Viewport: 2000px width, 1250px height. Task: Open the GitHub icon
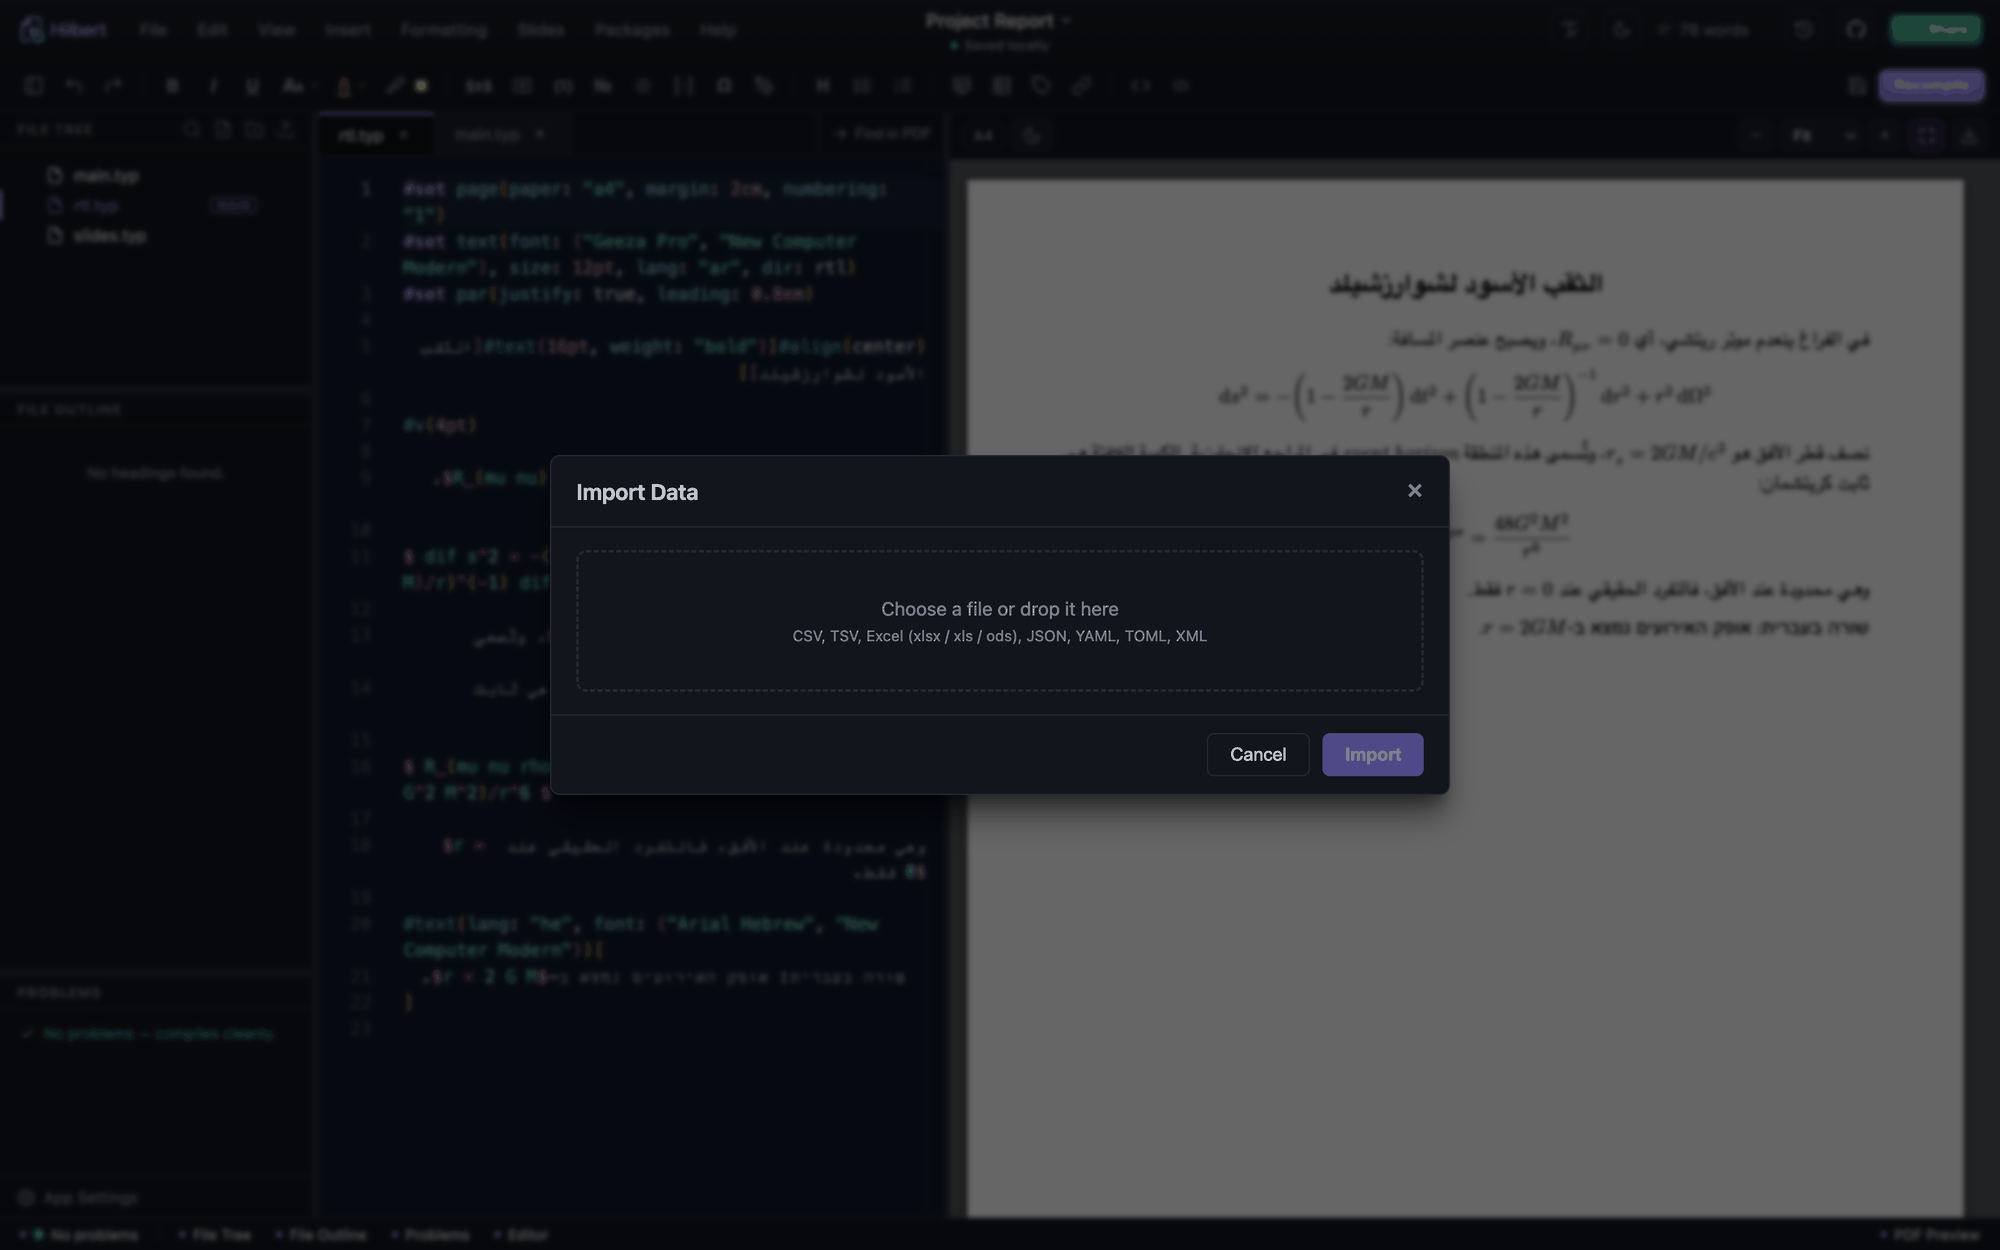tap(1856, 30)
